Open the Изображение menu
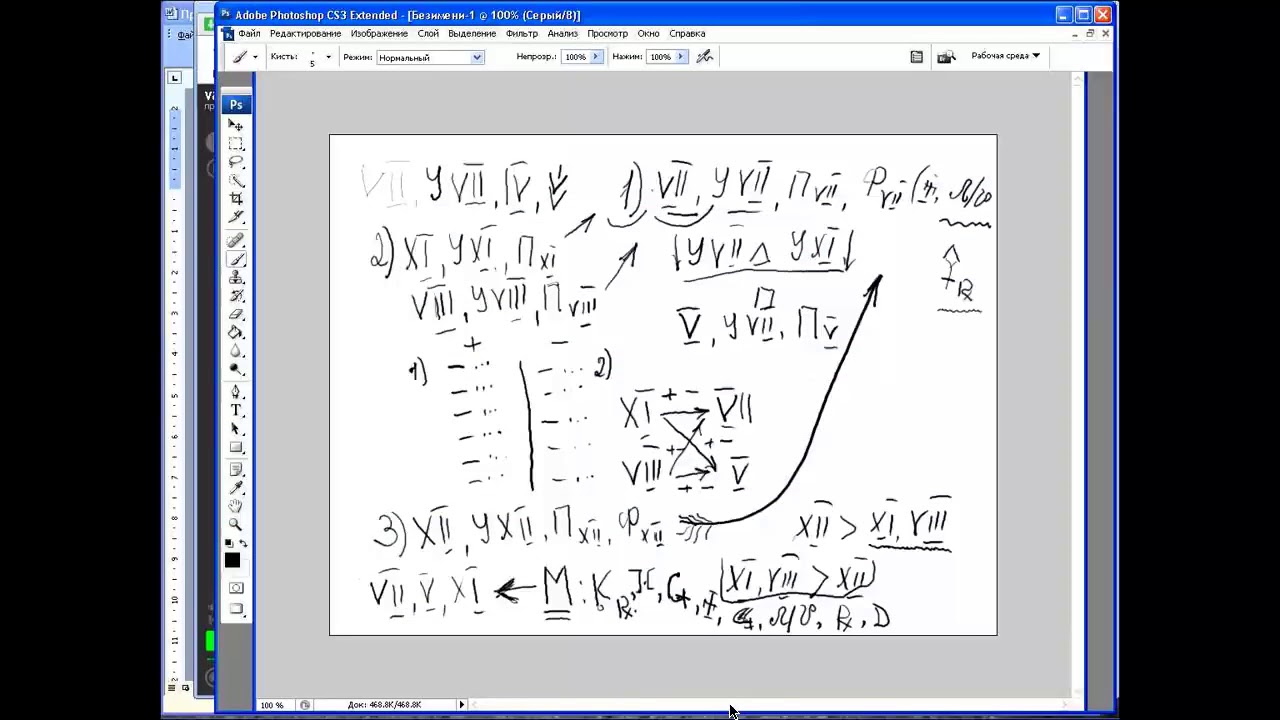 379,33
